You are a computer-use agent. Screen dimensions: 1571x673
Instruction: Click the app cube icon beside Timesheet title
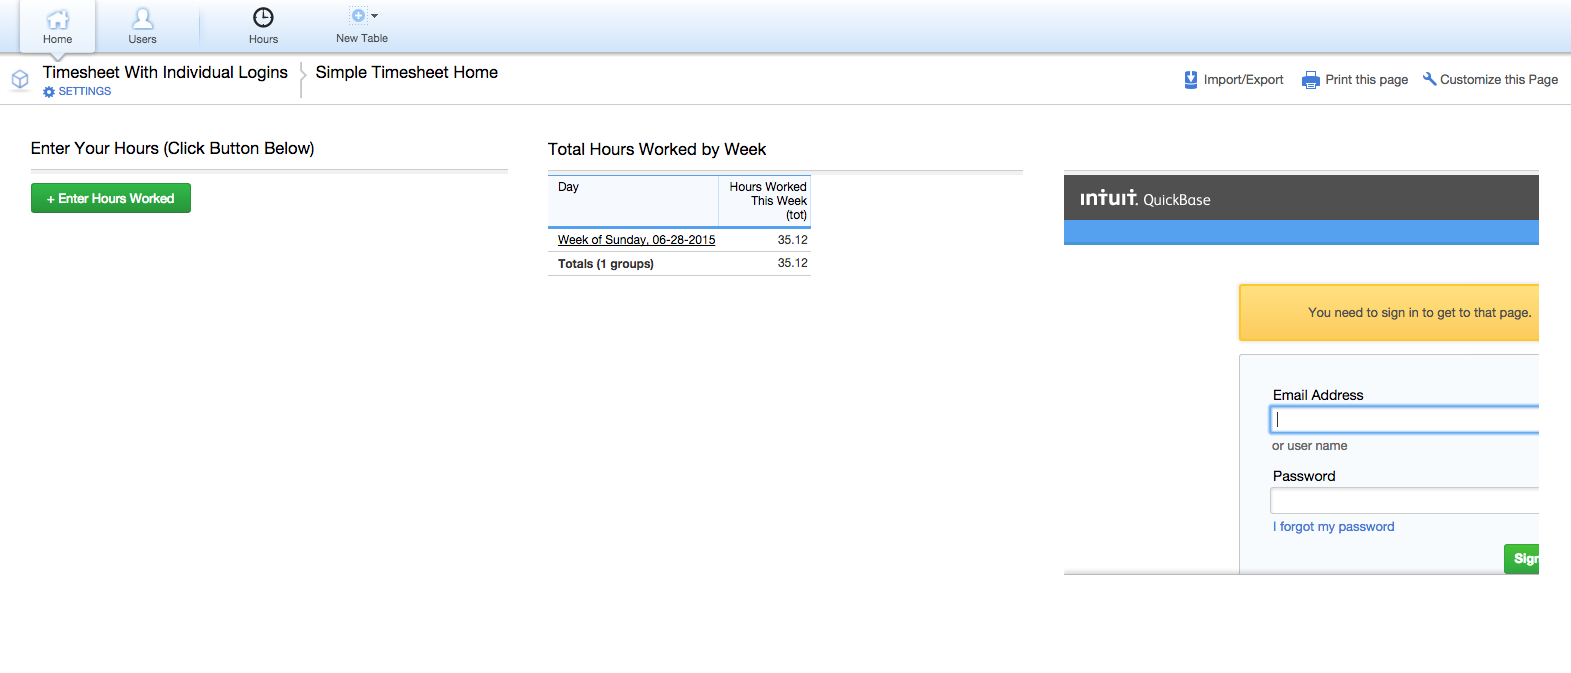click(20, 79)
